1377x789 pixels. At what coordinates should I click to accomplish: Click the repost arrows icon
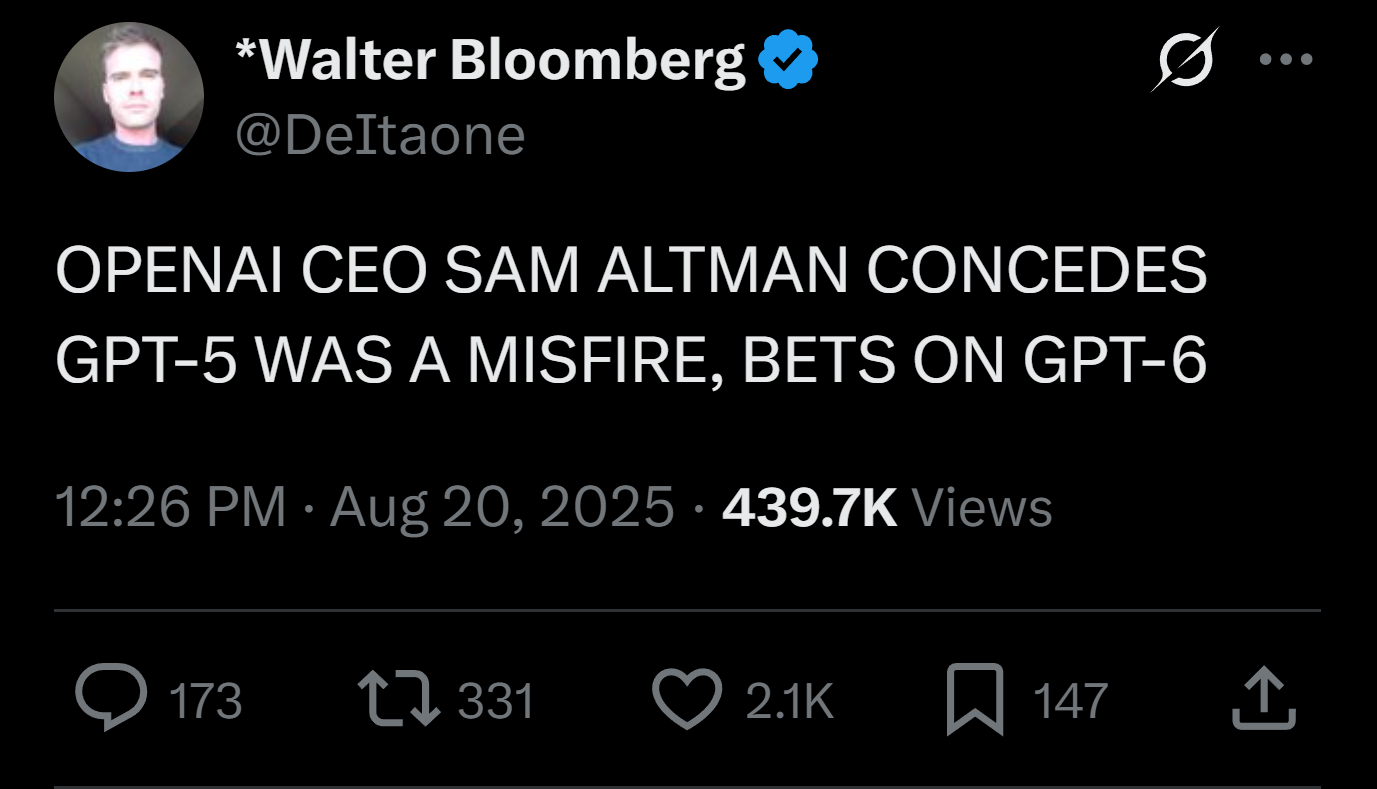399,699
